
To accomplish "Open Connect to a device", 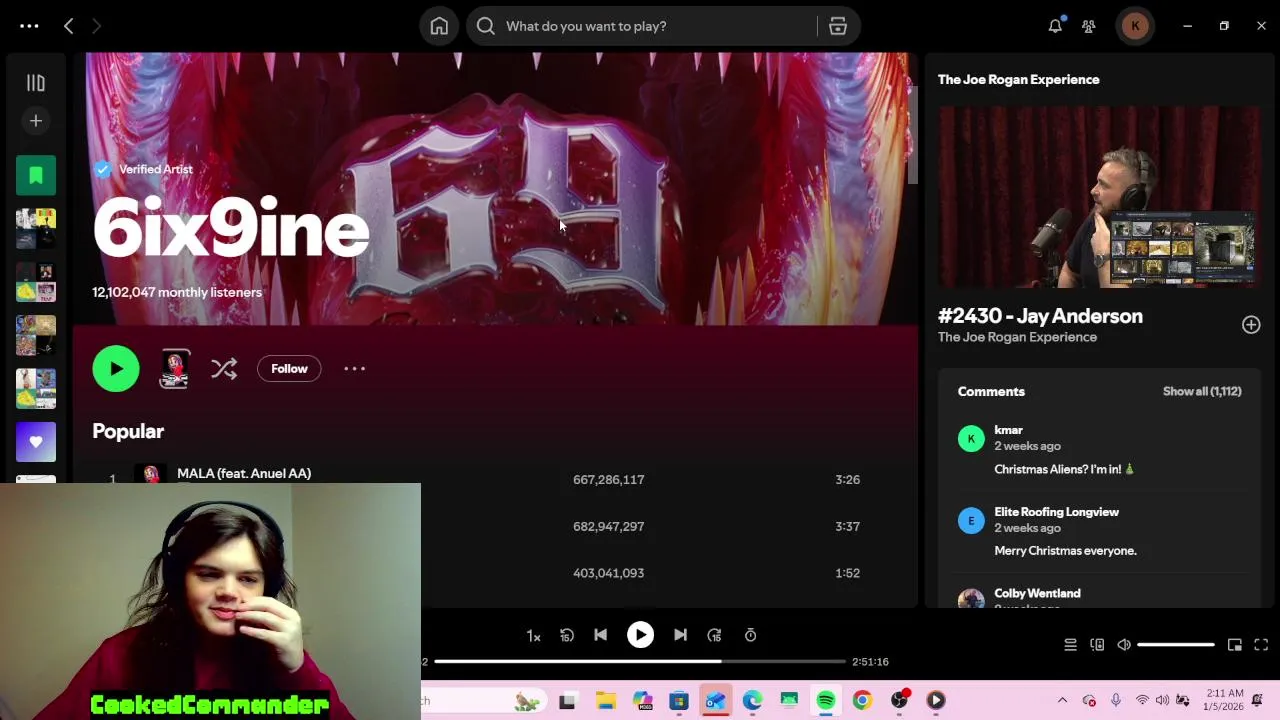I will (x=1097, y=645).
